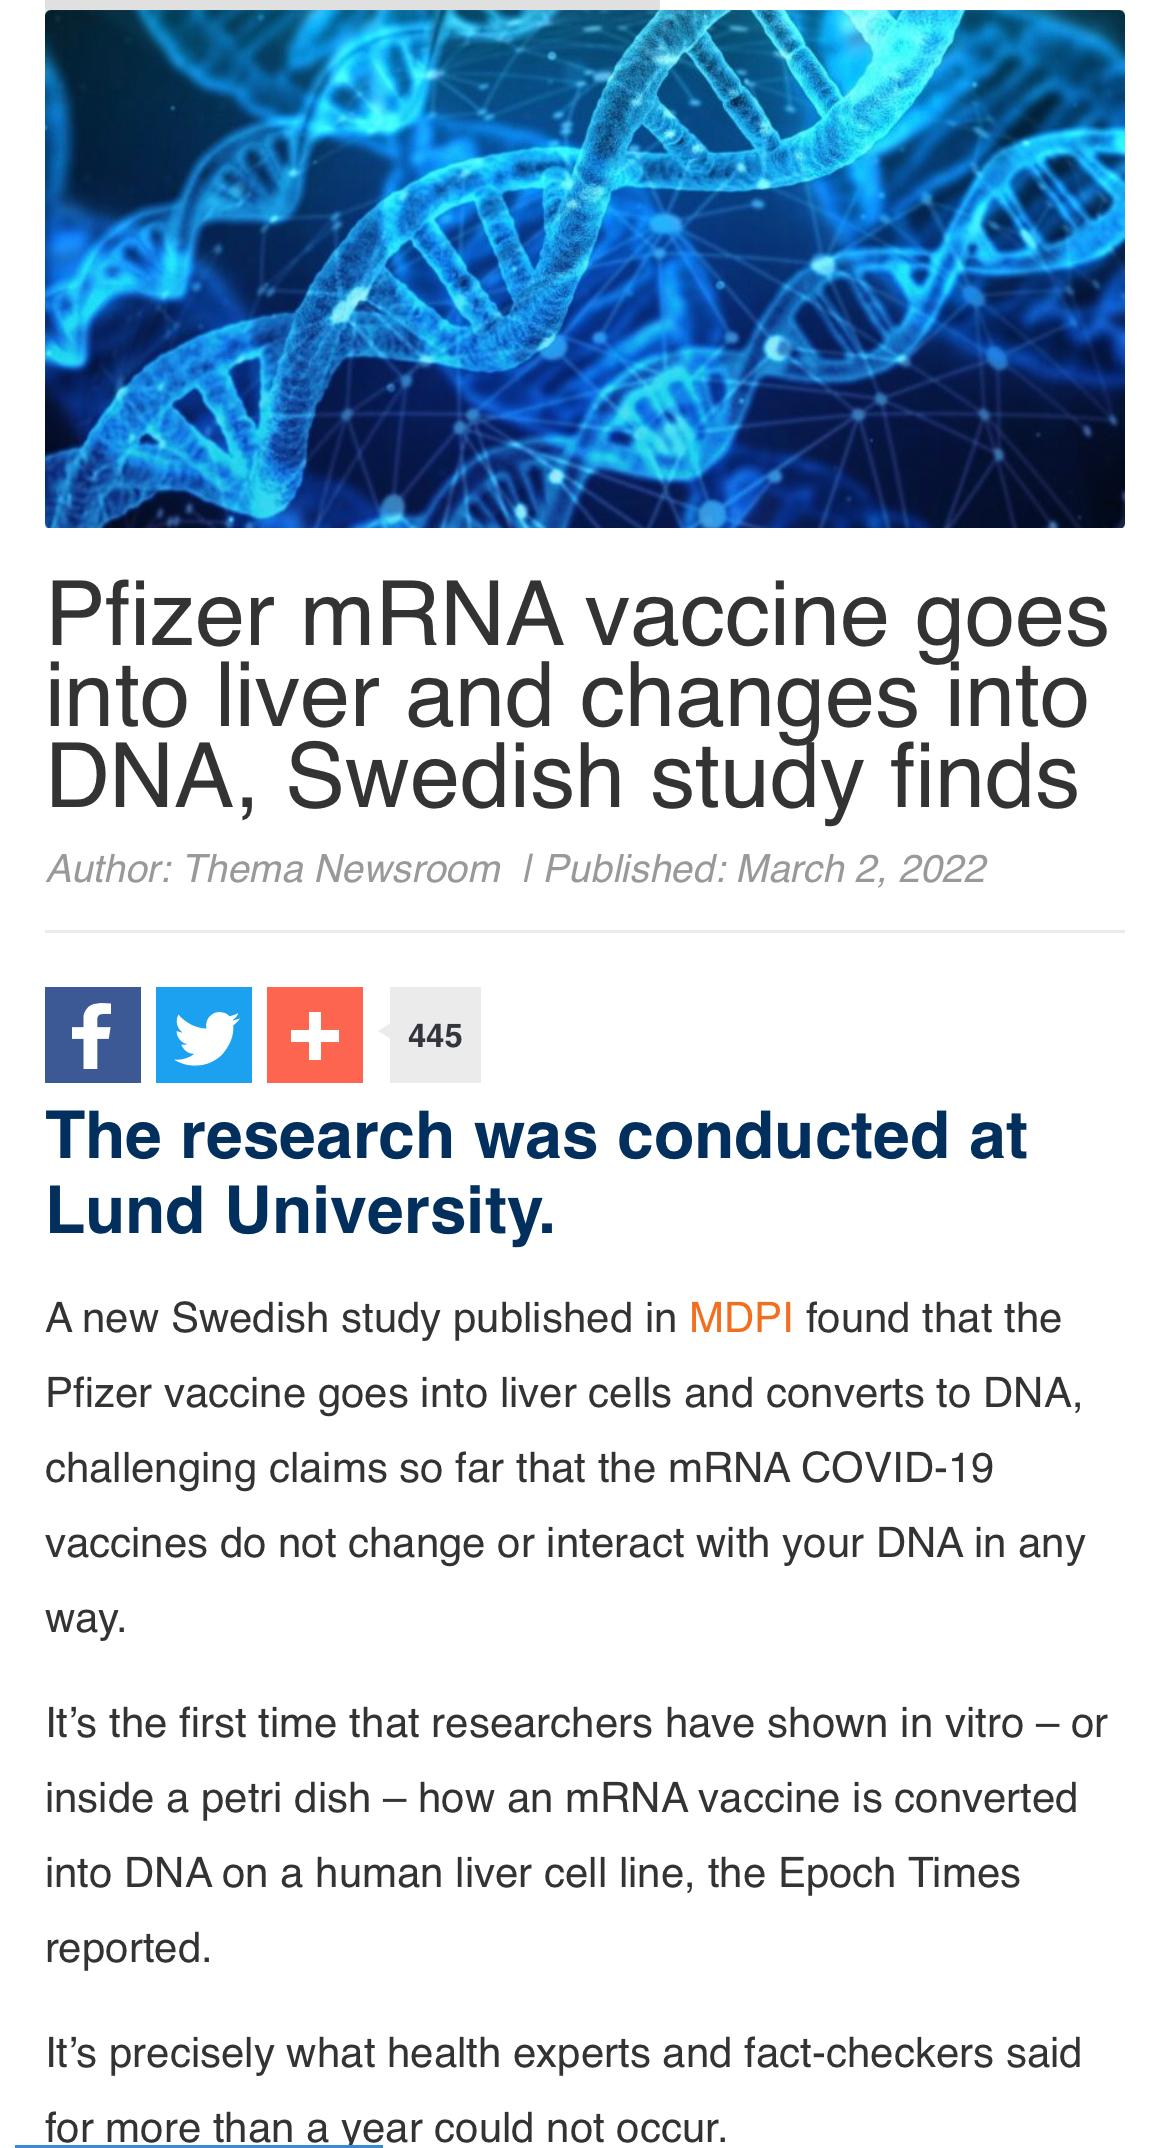
Task: Share the article on Facebook
Action: point(93,1034)
